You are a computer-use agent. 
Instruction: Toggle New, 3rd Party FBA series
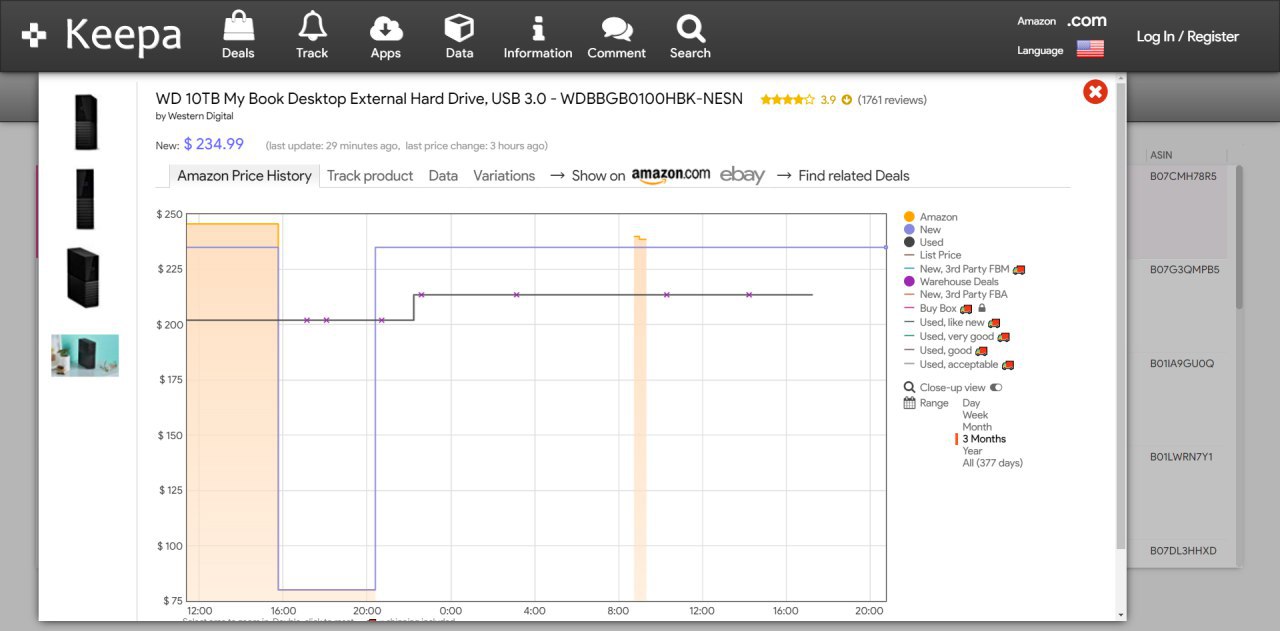[956, 294]
